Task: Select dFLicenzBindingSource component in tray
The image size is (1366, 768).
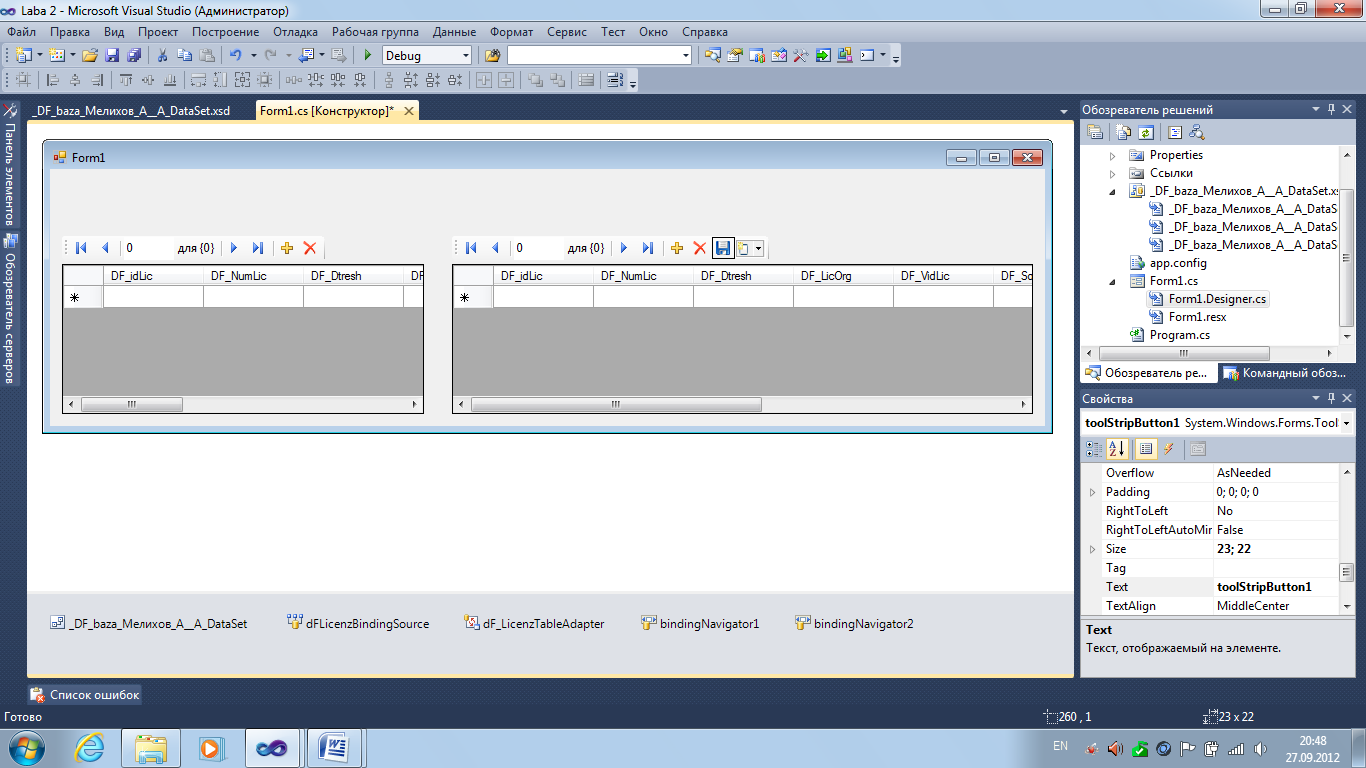Action: tap(357, 623)
